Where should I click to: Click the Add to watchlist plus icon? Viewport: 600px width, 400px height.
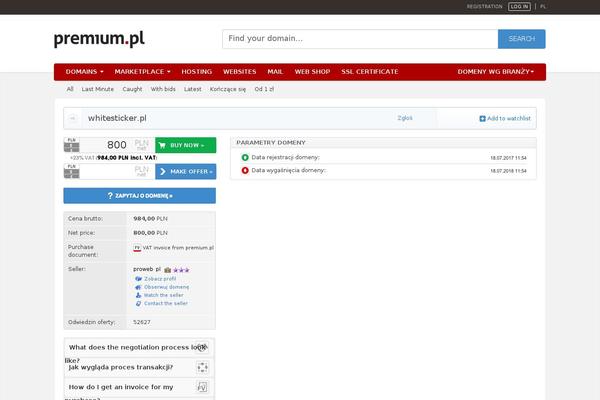click(x=482, y=119)
